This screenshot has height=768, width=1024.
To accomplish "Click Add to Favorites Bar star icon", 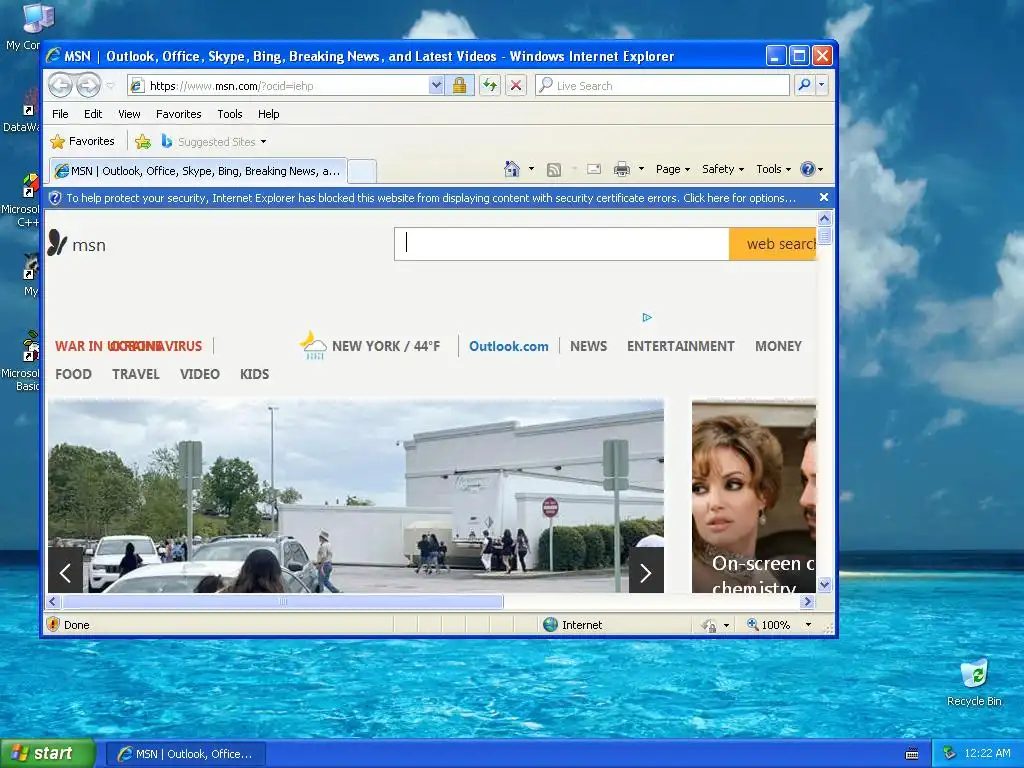I will [x=142, y=141].
